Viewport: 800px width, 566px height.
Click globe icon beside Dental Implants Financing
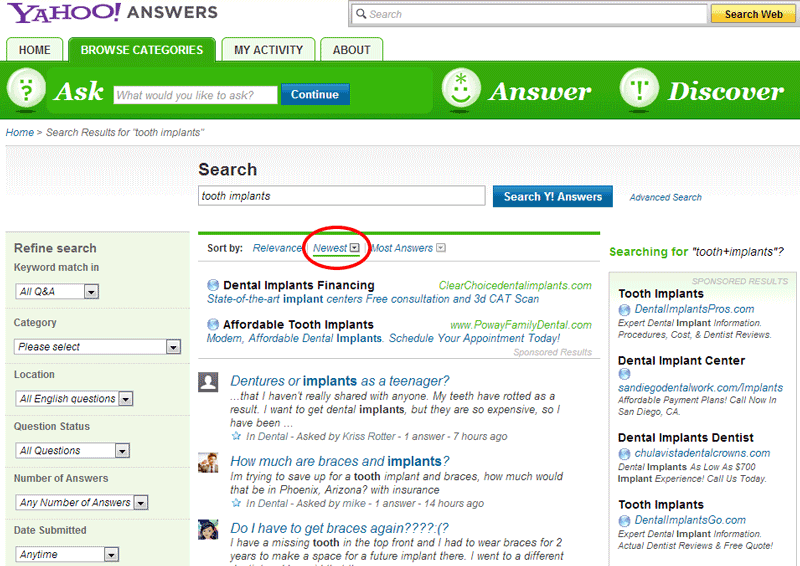pyautogui.click(x=213, y=285)
